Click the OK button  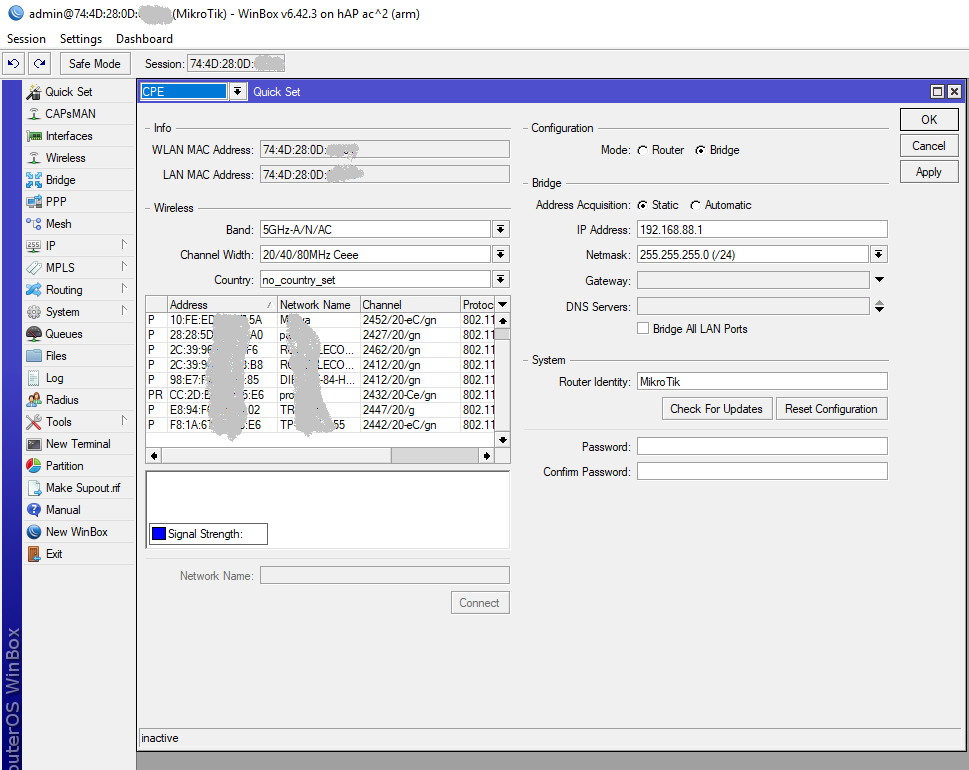929,120
